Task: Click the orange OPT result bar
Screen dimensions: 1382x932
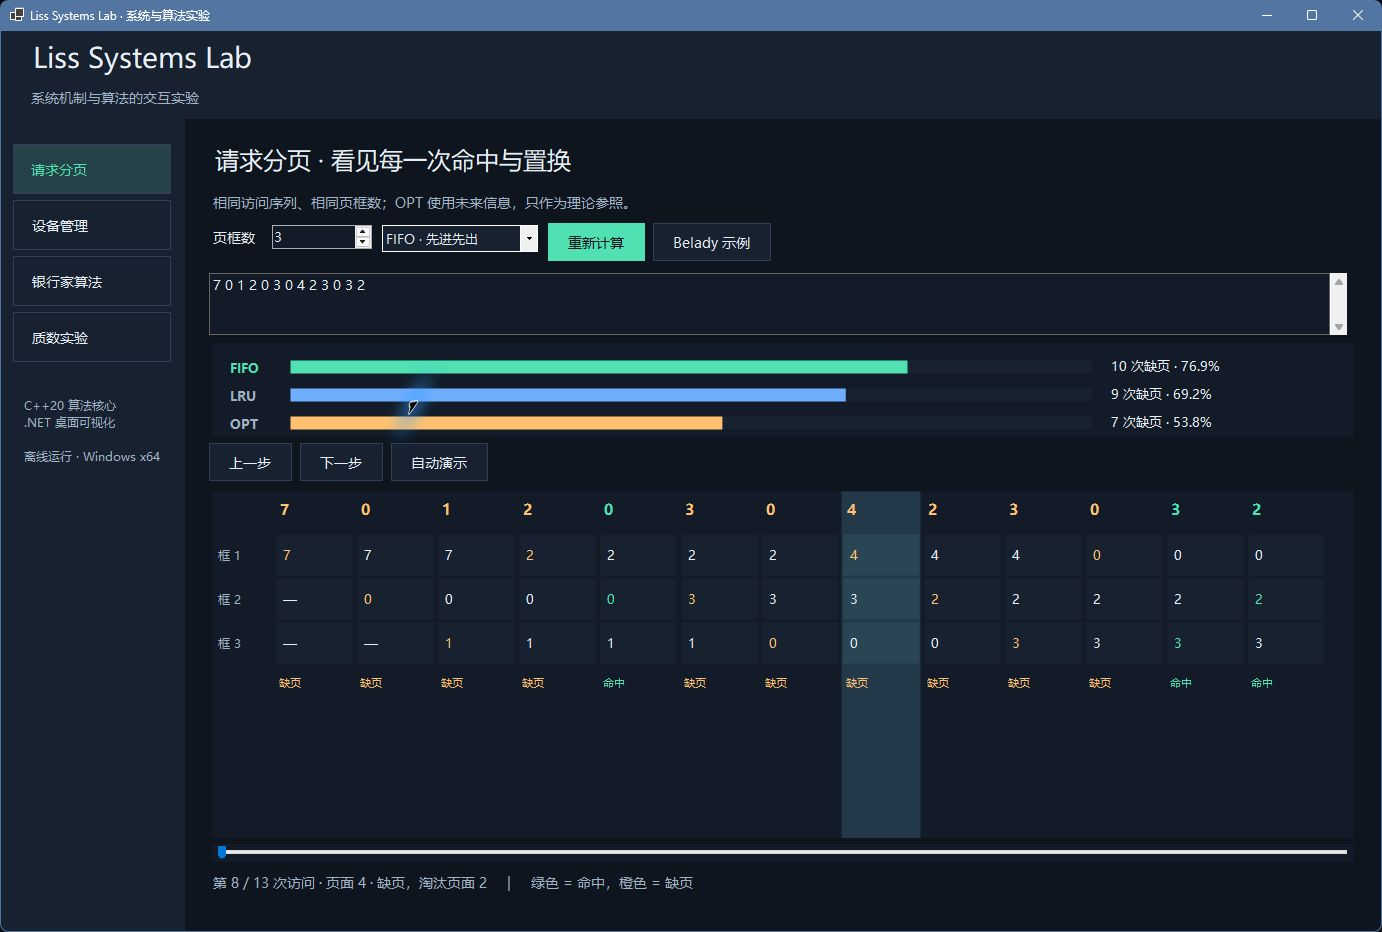Action: (x=506, y=423)
